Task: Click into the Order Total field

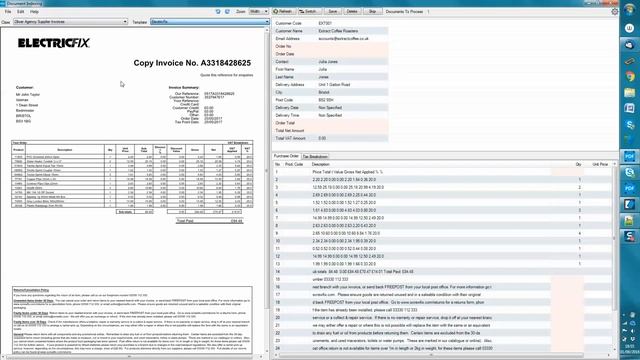Action: pos(353,123)
